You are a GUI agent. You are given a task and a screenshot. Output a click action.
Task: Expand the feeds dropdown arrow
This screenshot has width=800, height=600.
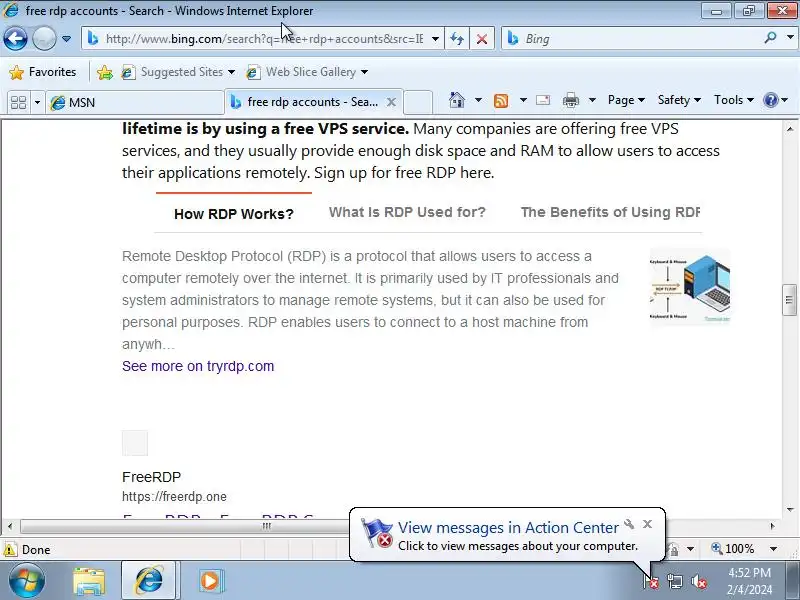[x=523, y=100]
